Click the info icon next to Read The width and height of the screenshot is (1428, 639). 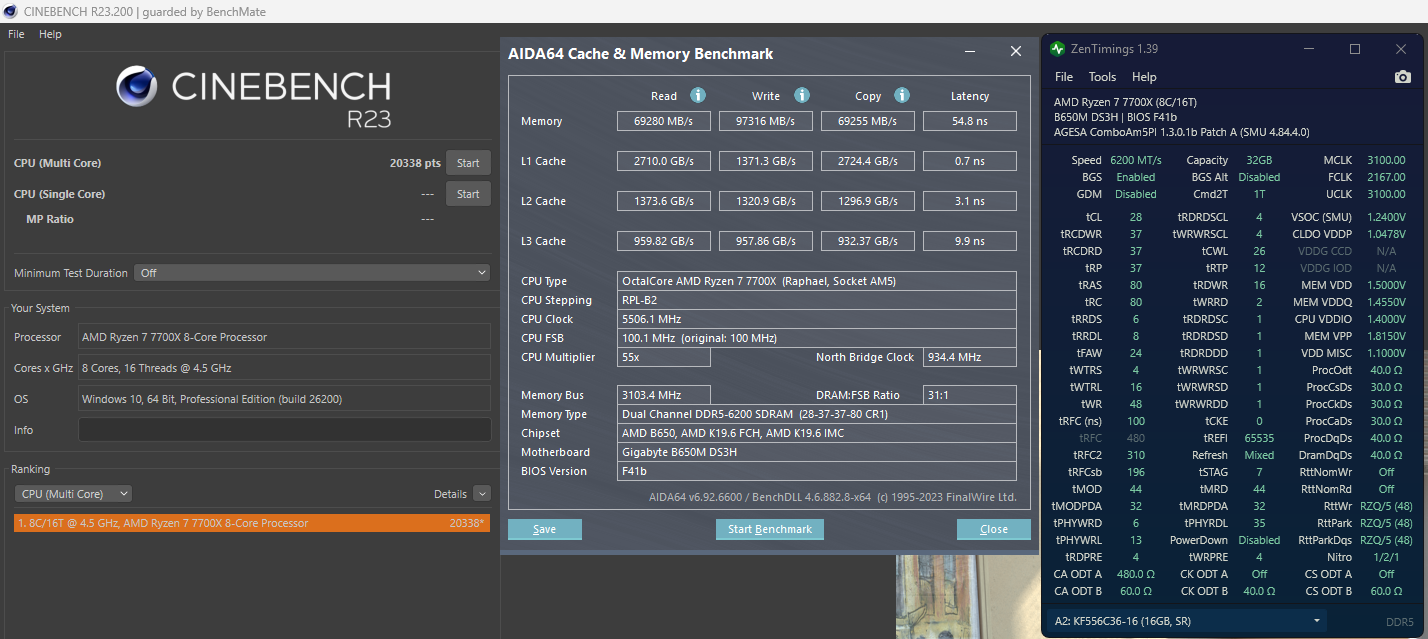698,95
